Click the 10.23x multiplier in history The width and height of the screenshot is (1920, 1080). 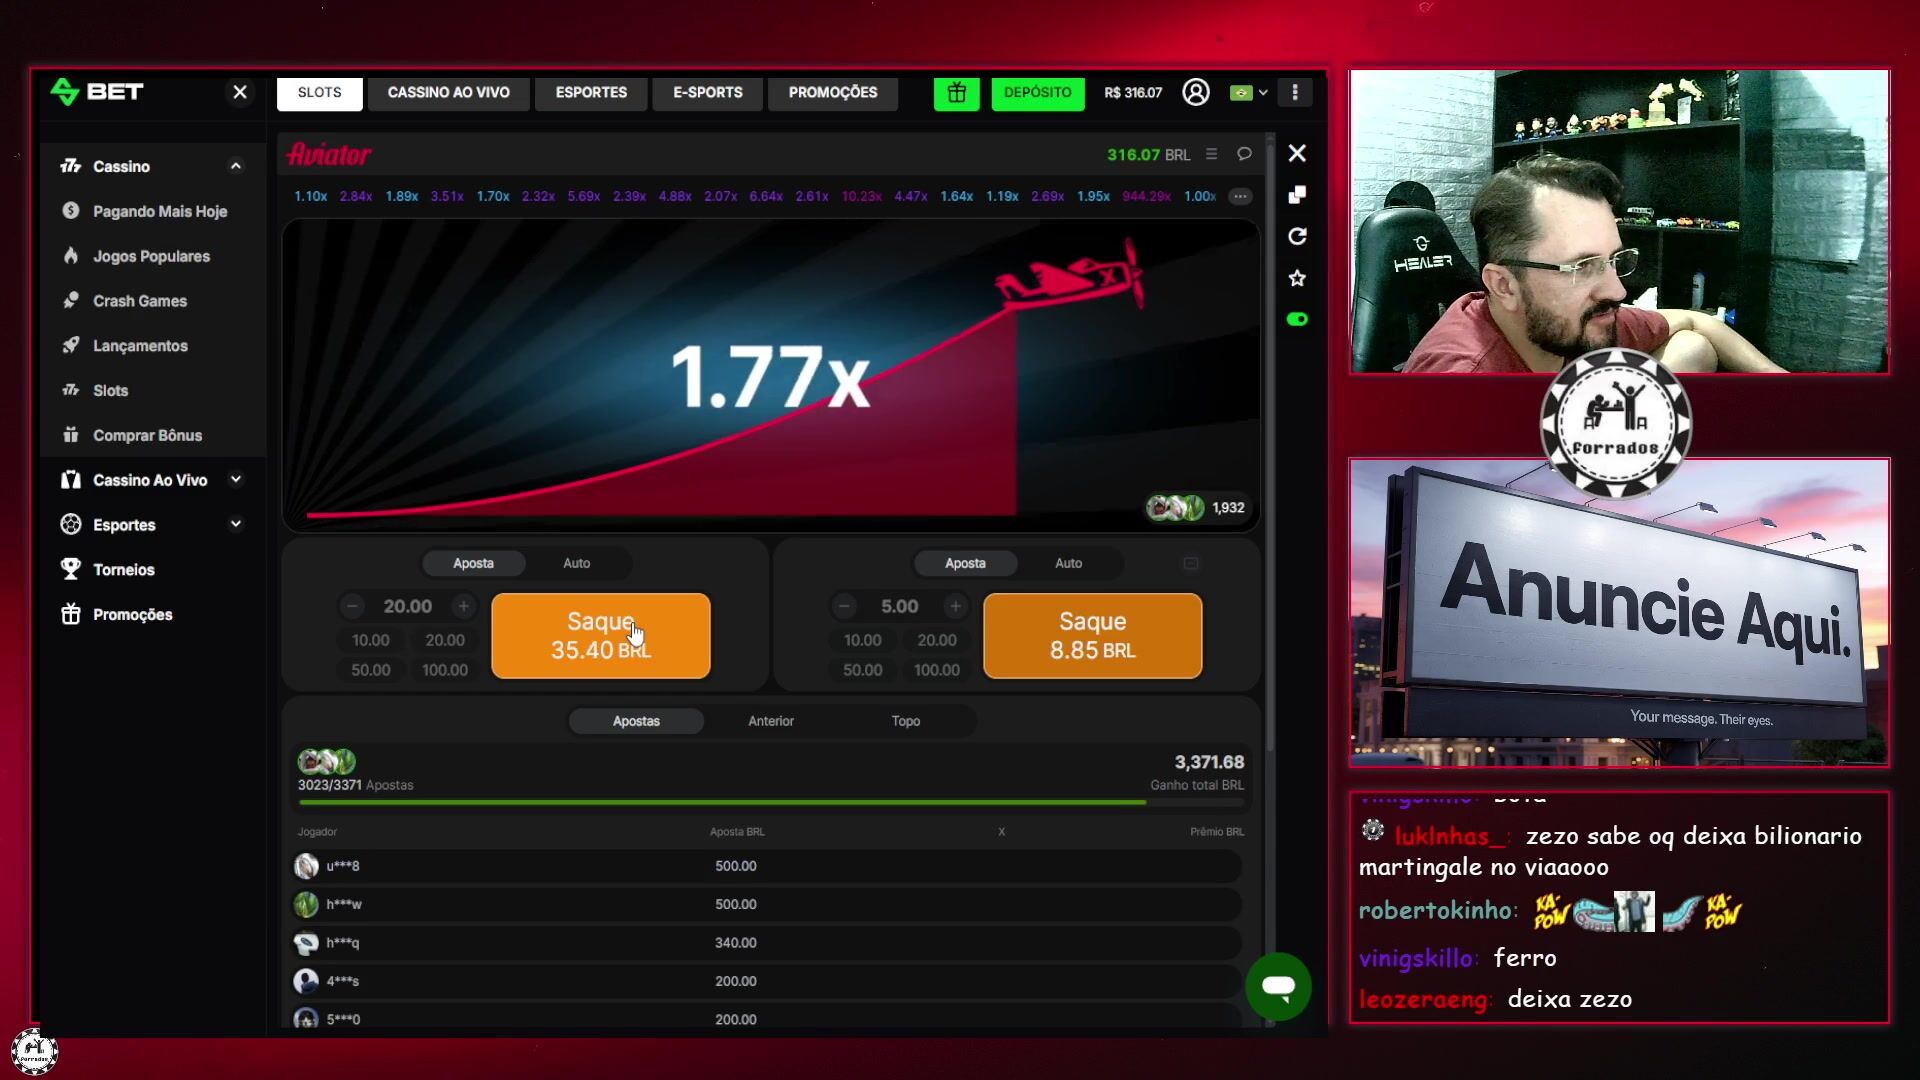[861, 196]
